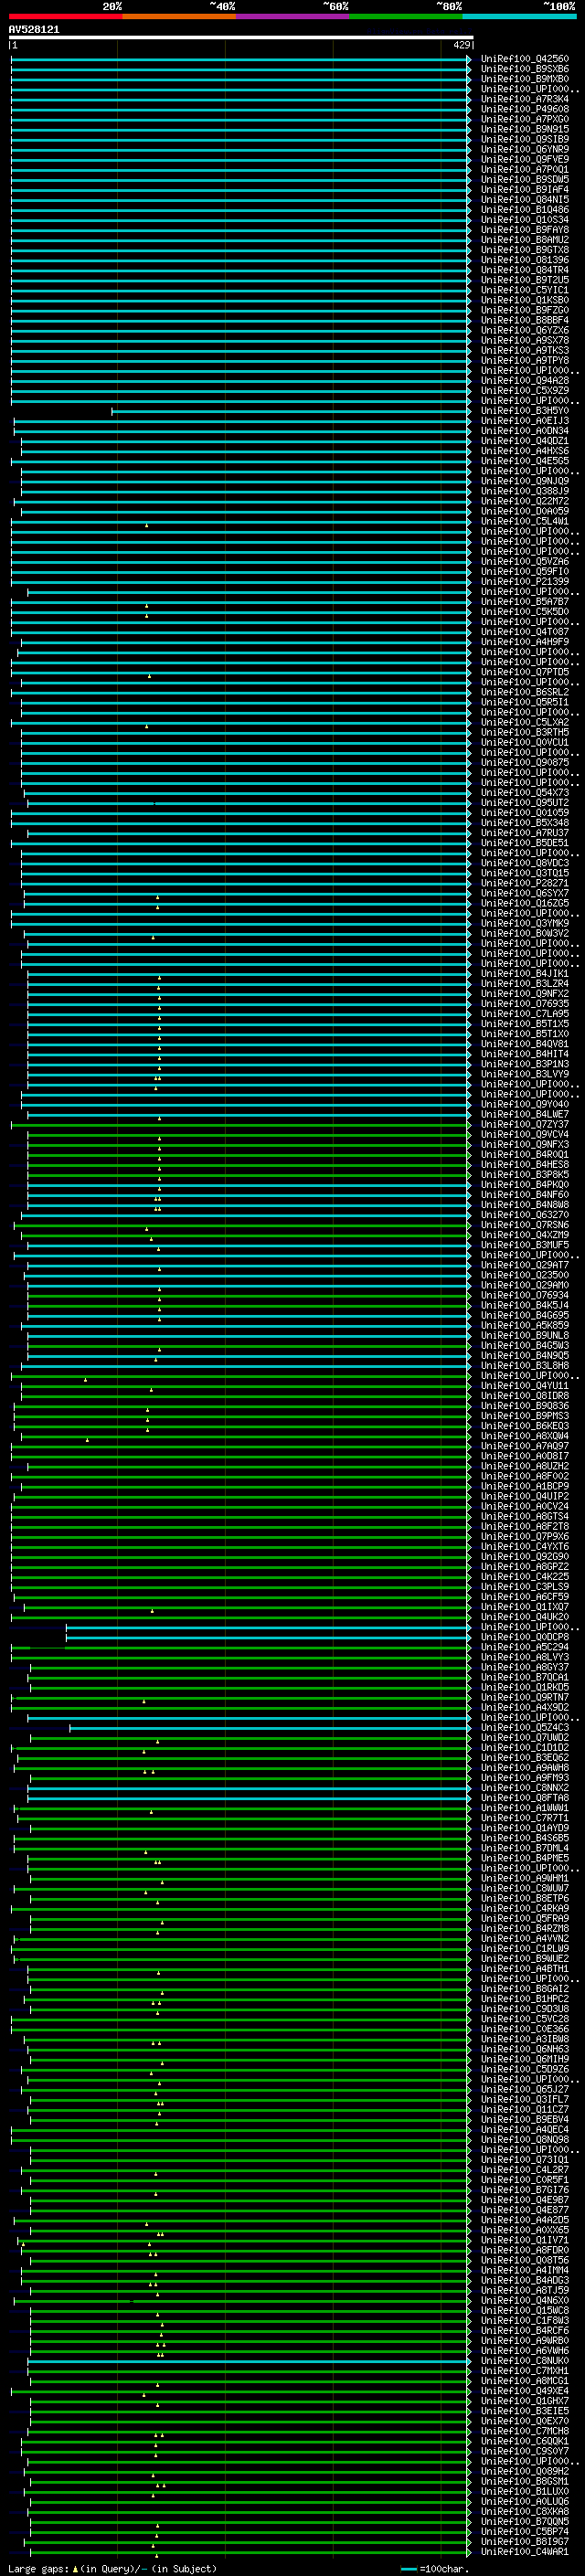Select the UniRef100_B8AMU2 label
Image resolution: width=585 pixels, height=2576 pixels.
pos(525,241)
